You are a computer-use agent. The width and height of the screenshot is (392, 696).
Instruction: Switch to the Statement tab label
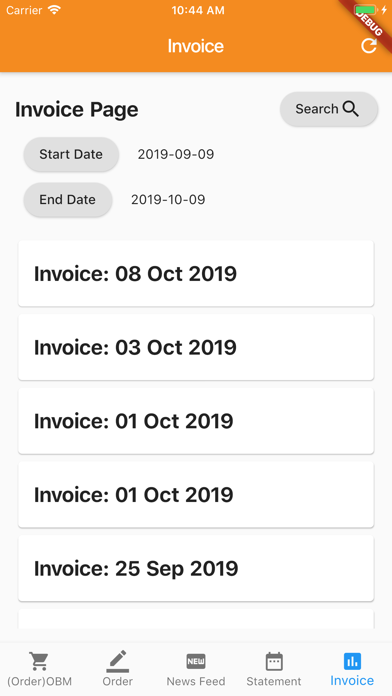274,681
